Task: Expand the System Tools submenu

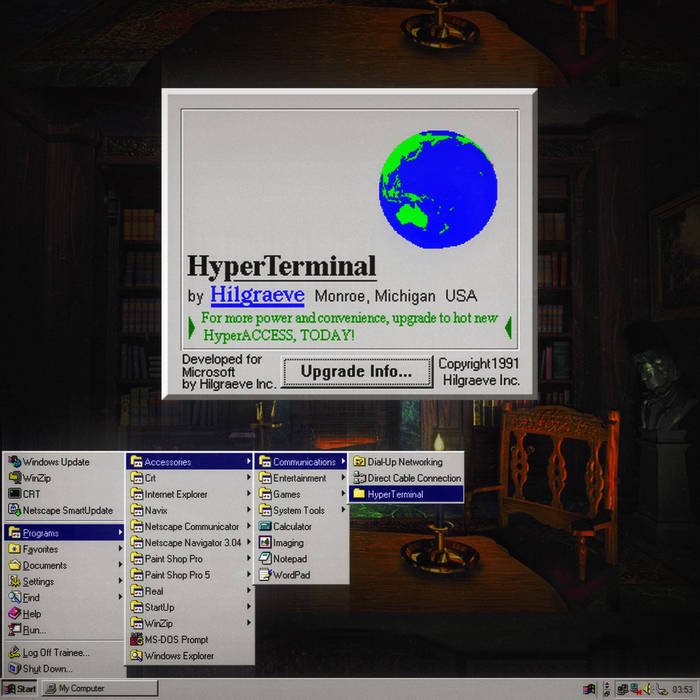Action: (x=299, y=510)
